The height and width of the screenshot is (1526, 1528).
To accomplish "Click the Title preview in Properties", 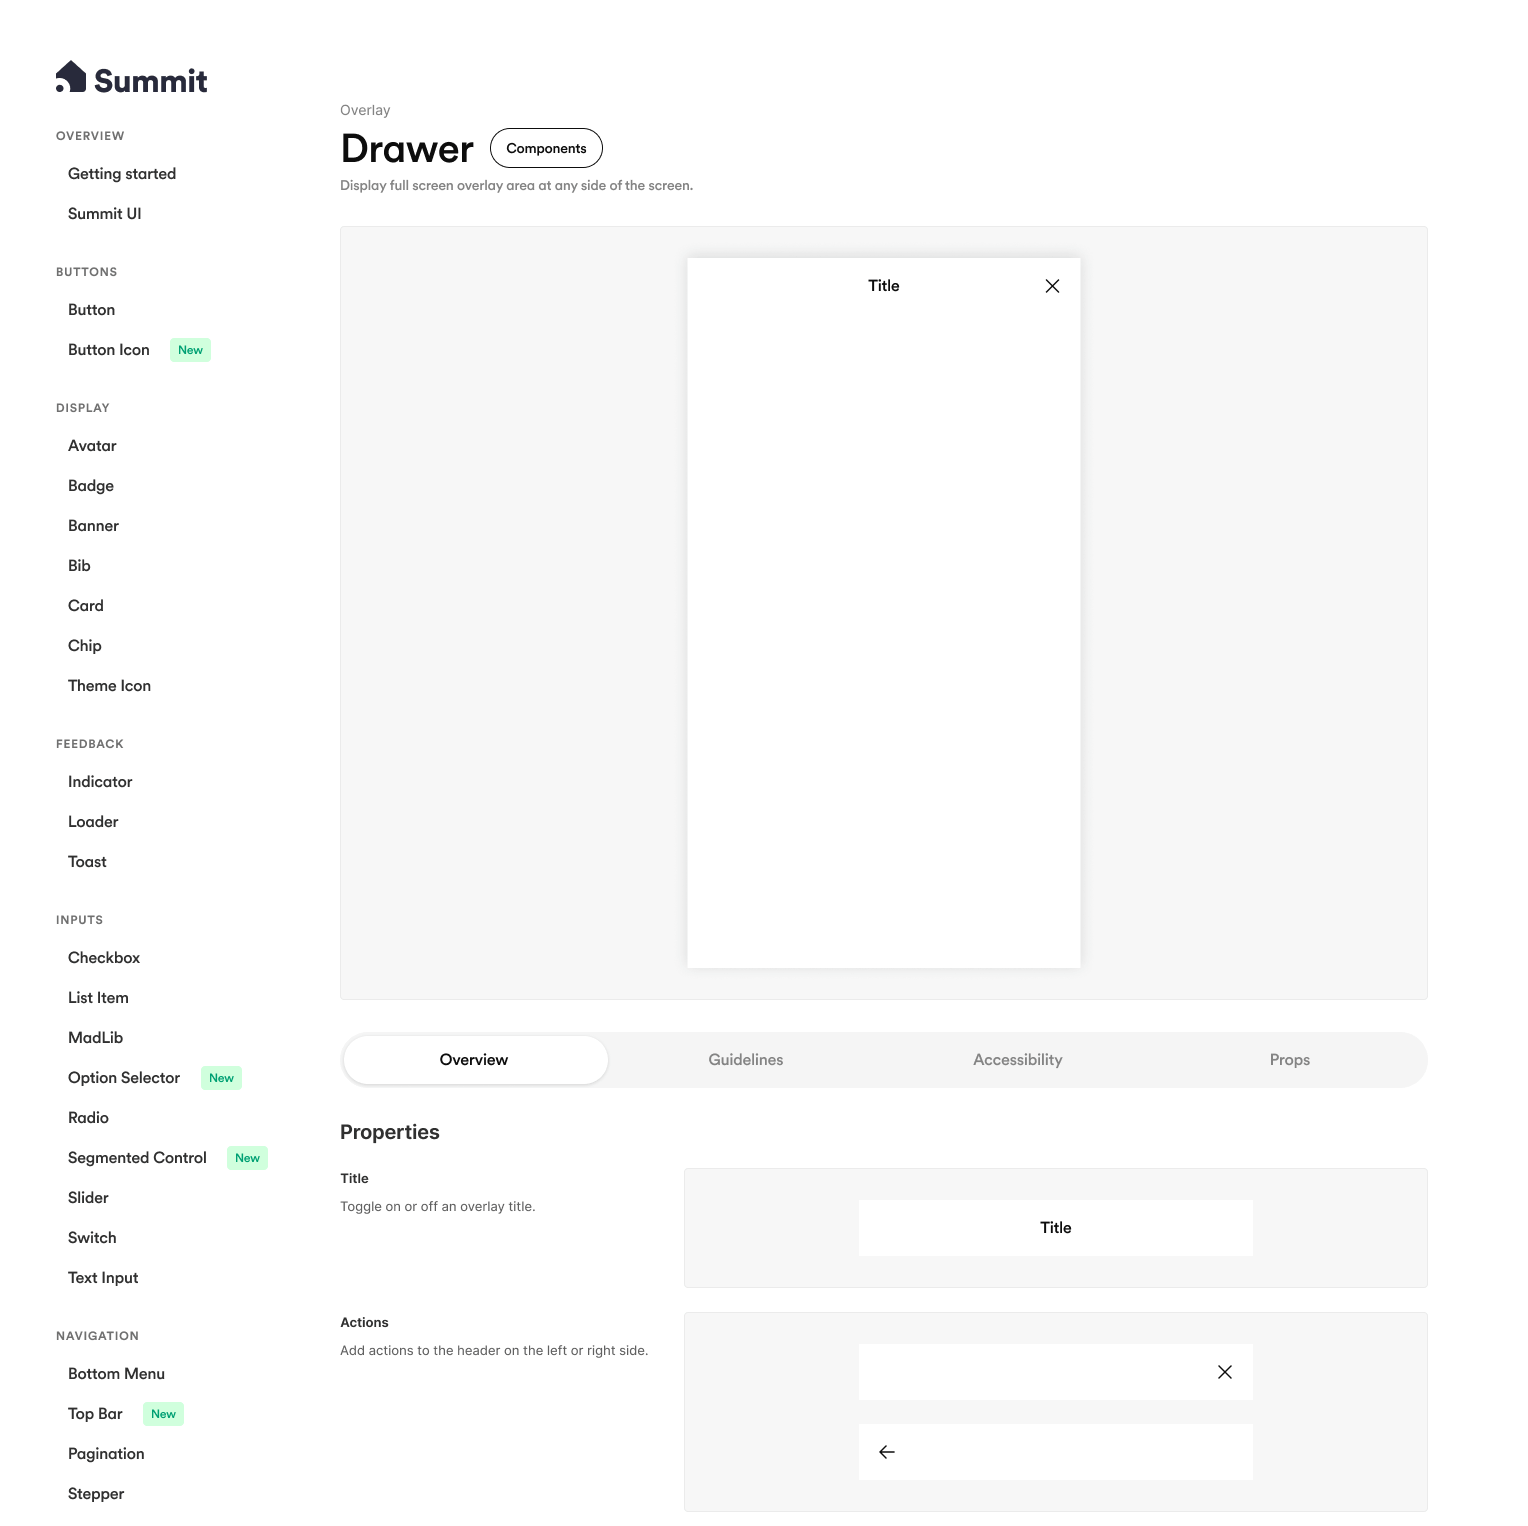I will pos(1055,1228).
